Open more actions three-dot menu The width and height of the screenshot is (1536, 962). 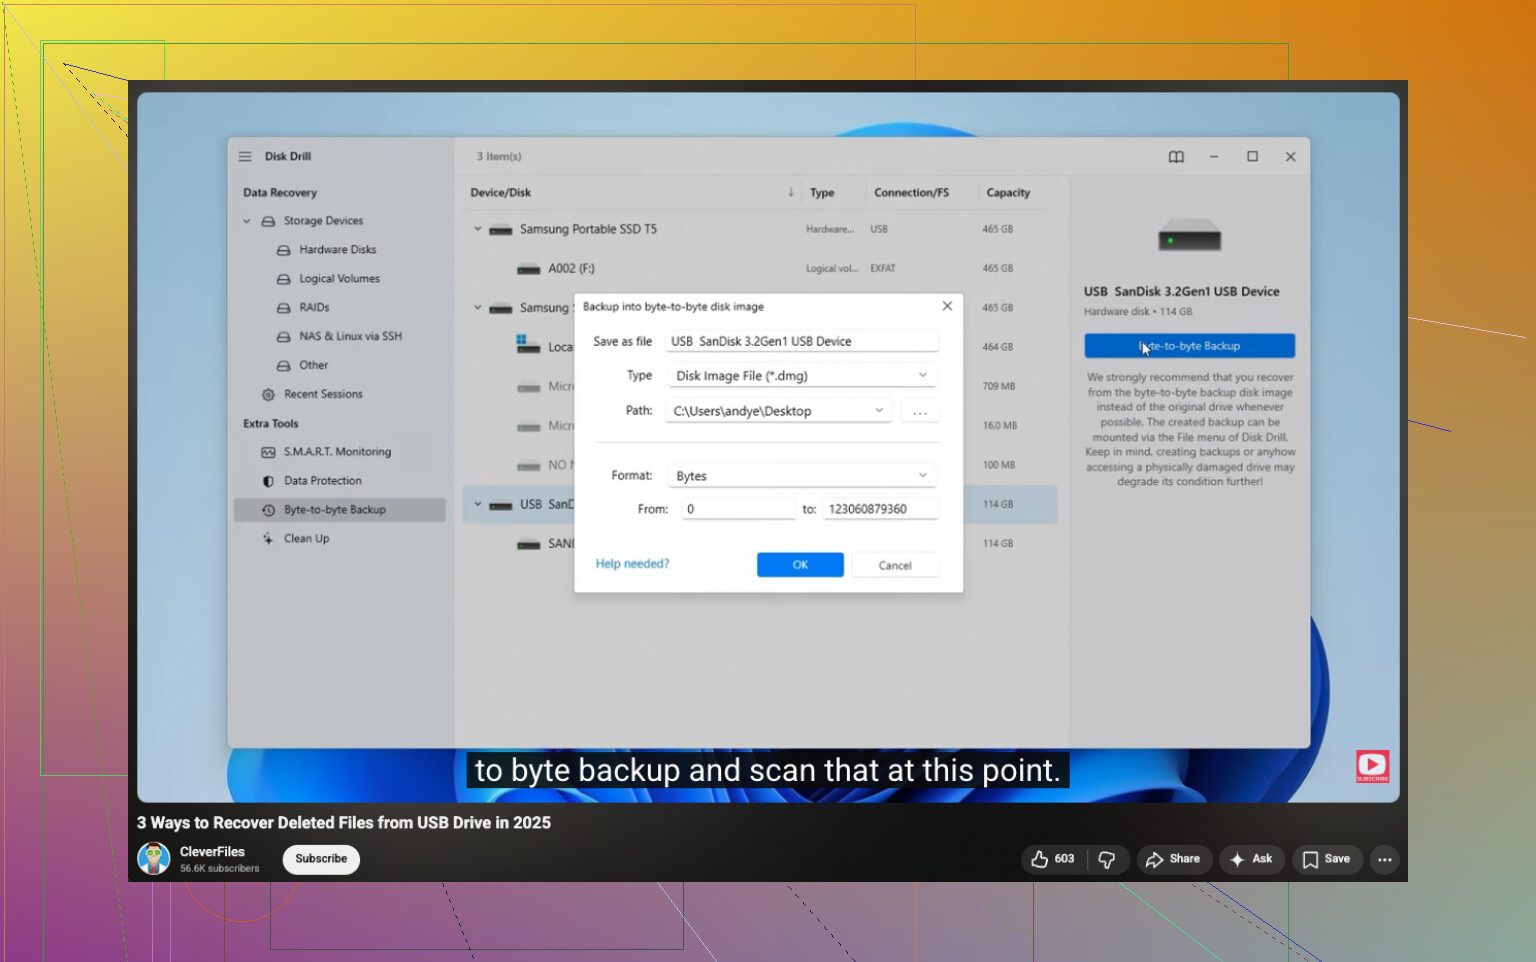pyautogui.click(x=1384, y=859)
